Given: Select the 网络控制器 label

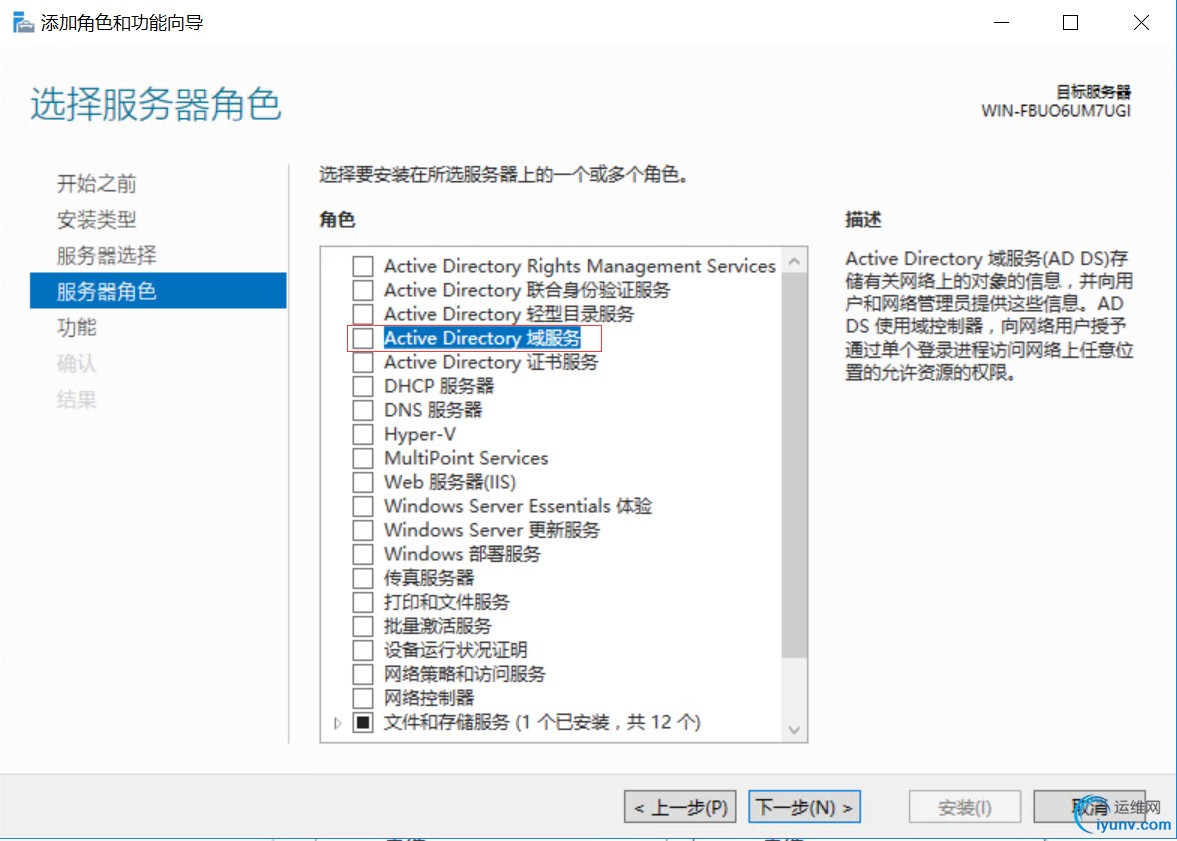Looking at the screenshot, I should click(x=429, y=698).
